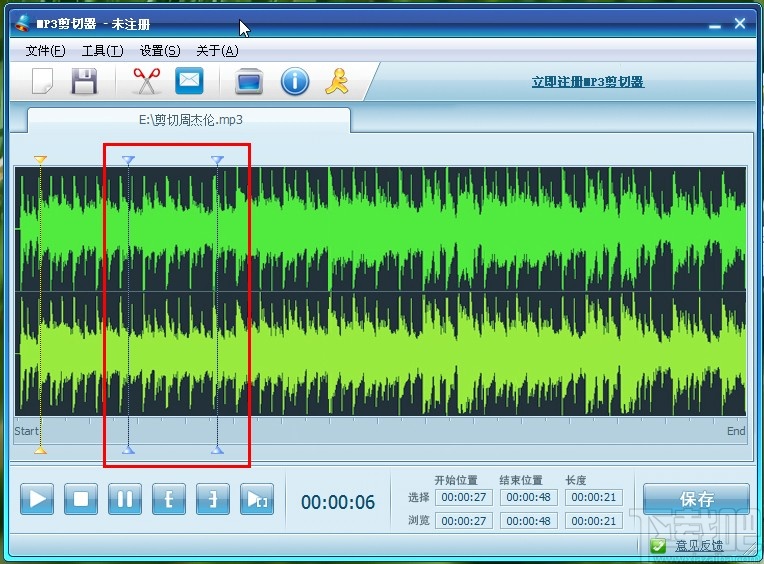Stop playback with the Stop button
The image size is (764, 564).
tap(81, 499)
